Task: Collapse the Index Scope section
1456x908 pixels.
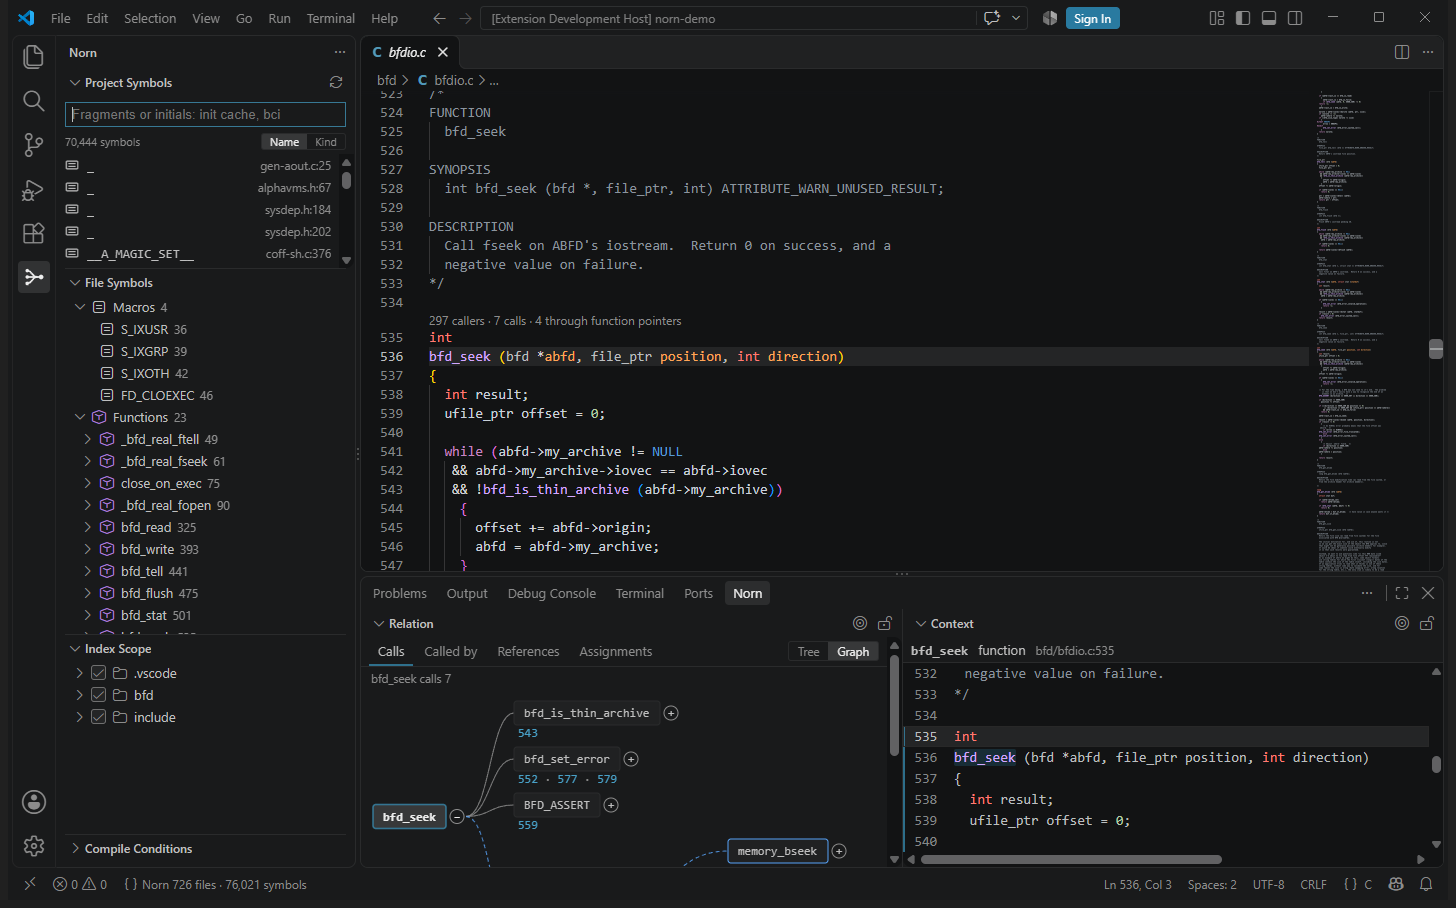Action: (x=75, y=648)
